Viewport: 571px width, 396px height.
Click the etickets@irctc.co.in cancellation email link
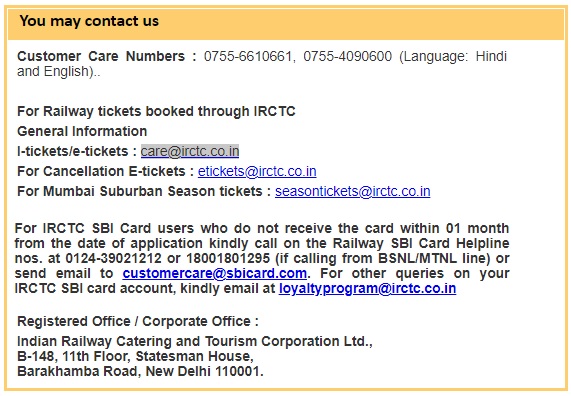pyautogui.click(x=257, y=171)
